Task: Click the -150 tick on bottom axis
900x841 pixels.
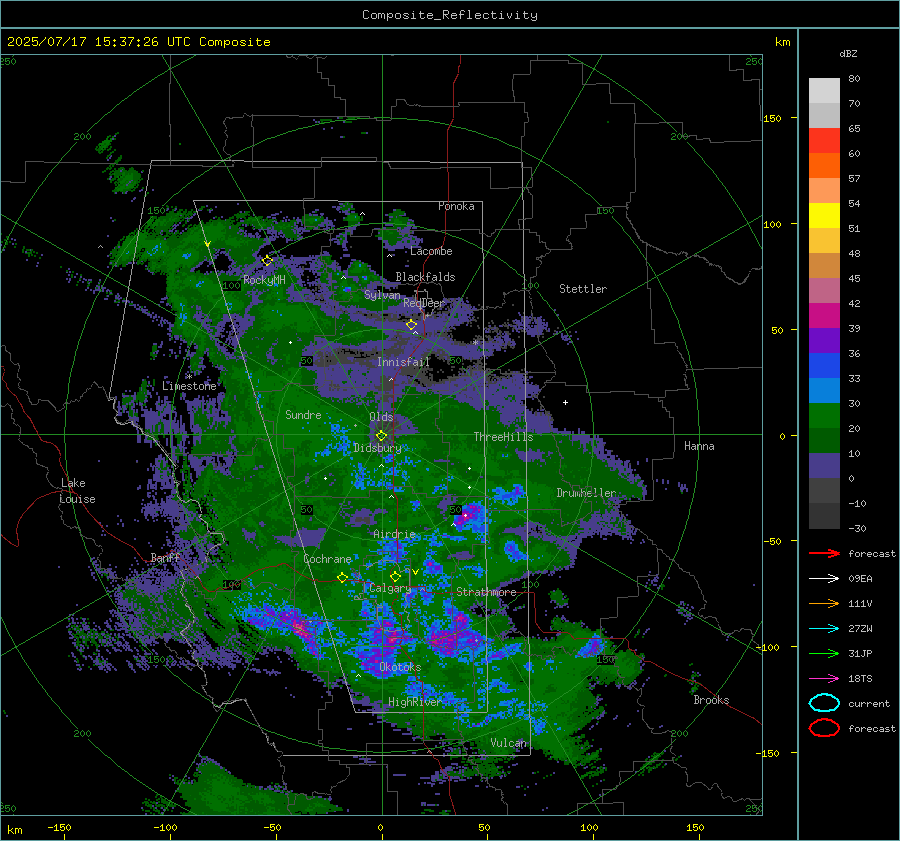Action: [x=59, y=827]
